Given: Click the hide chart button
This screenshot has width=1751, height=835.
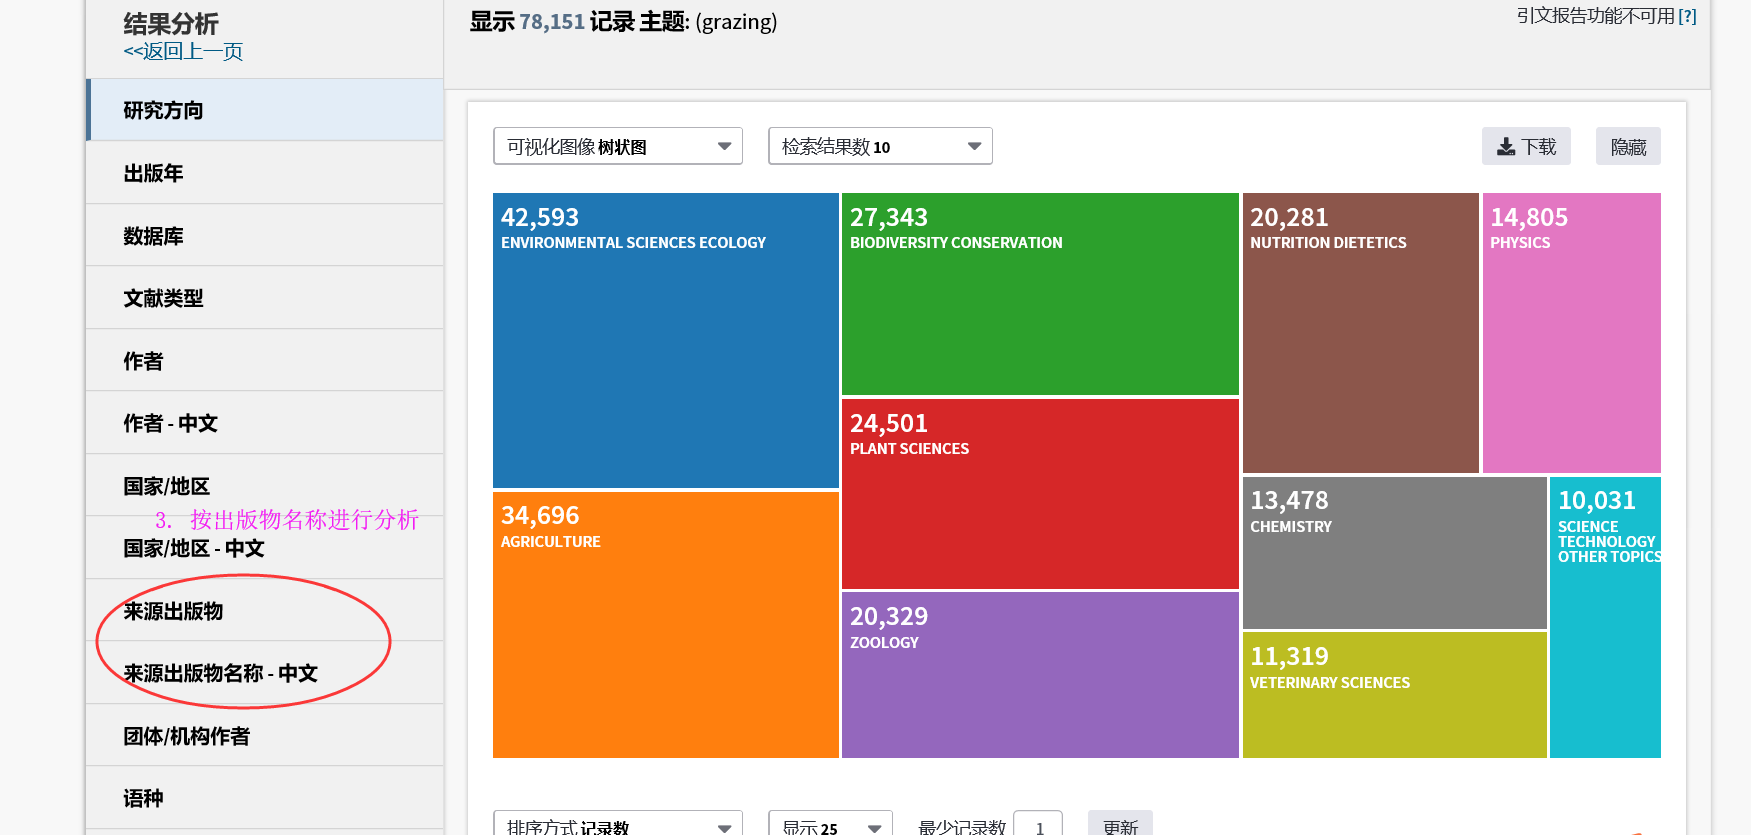Looking at the screenshot, I should coord(1627,147).
